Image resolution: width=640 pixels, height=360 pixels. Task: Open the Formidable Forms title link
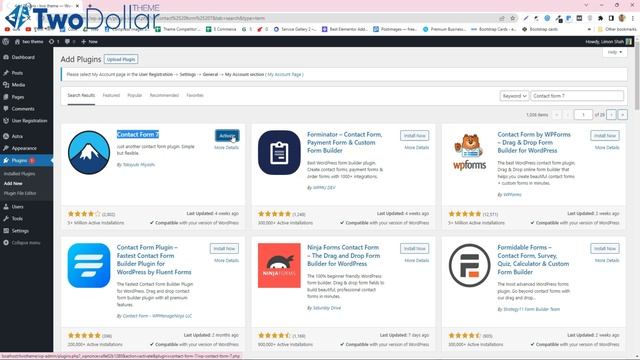tap(533, 260)
